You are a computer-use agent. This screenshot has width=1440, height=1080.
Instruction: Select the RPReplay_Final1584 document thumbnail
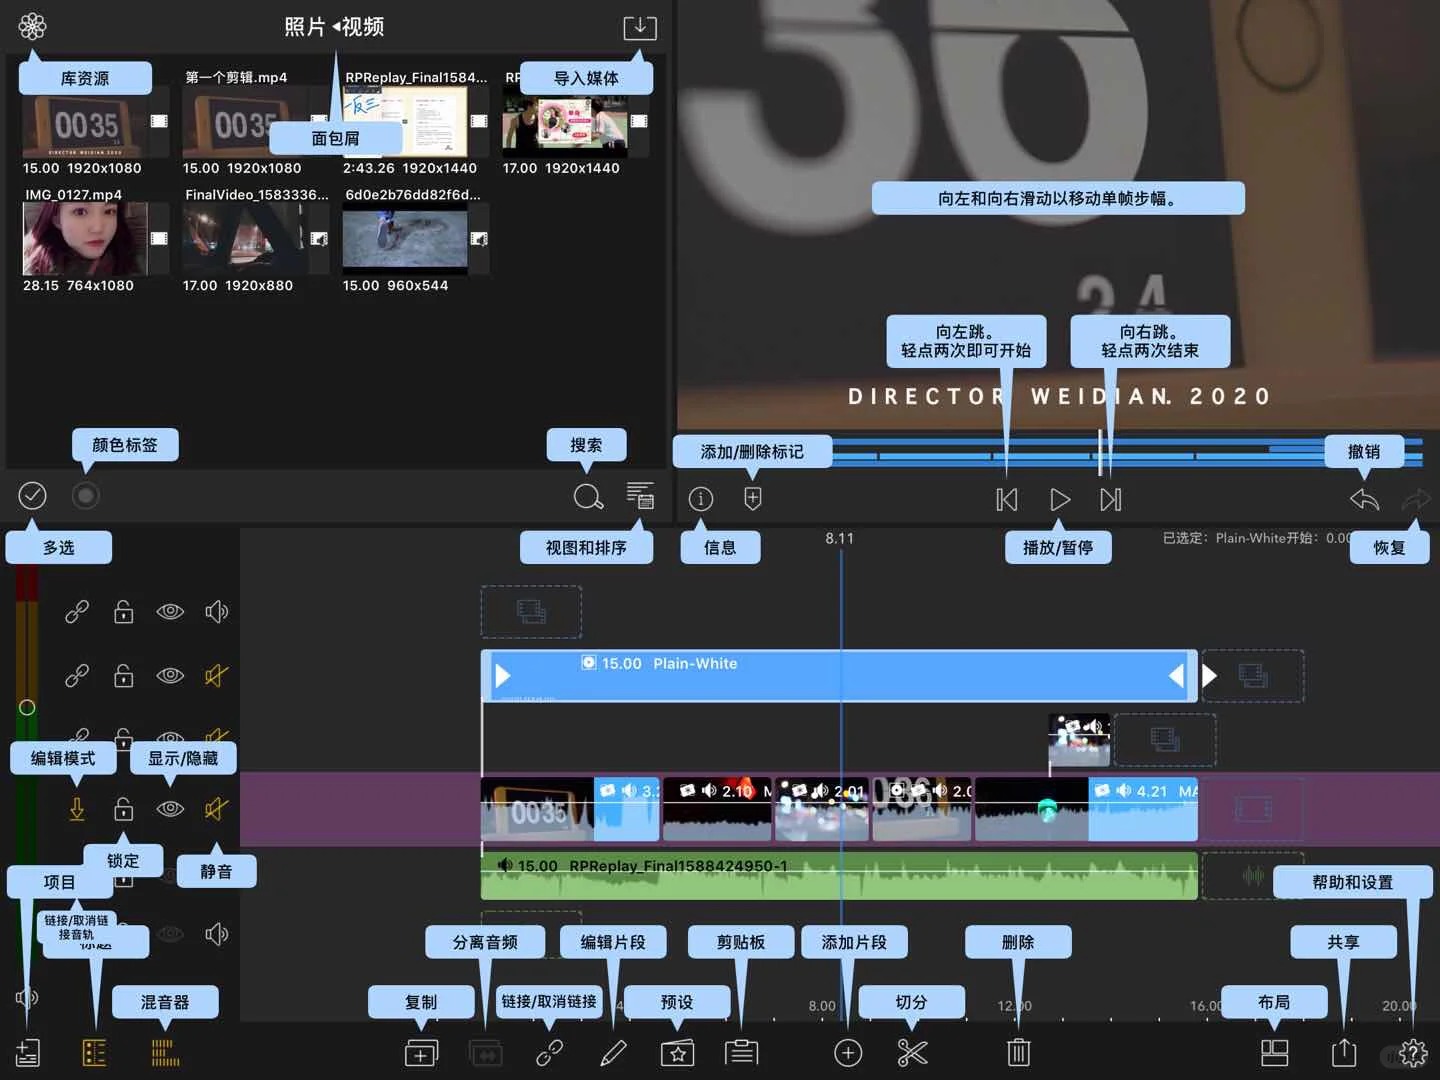(x=405, y=121)
